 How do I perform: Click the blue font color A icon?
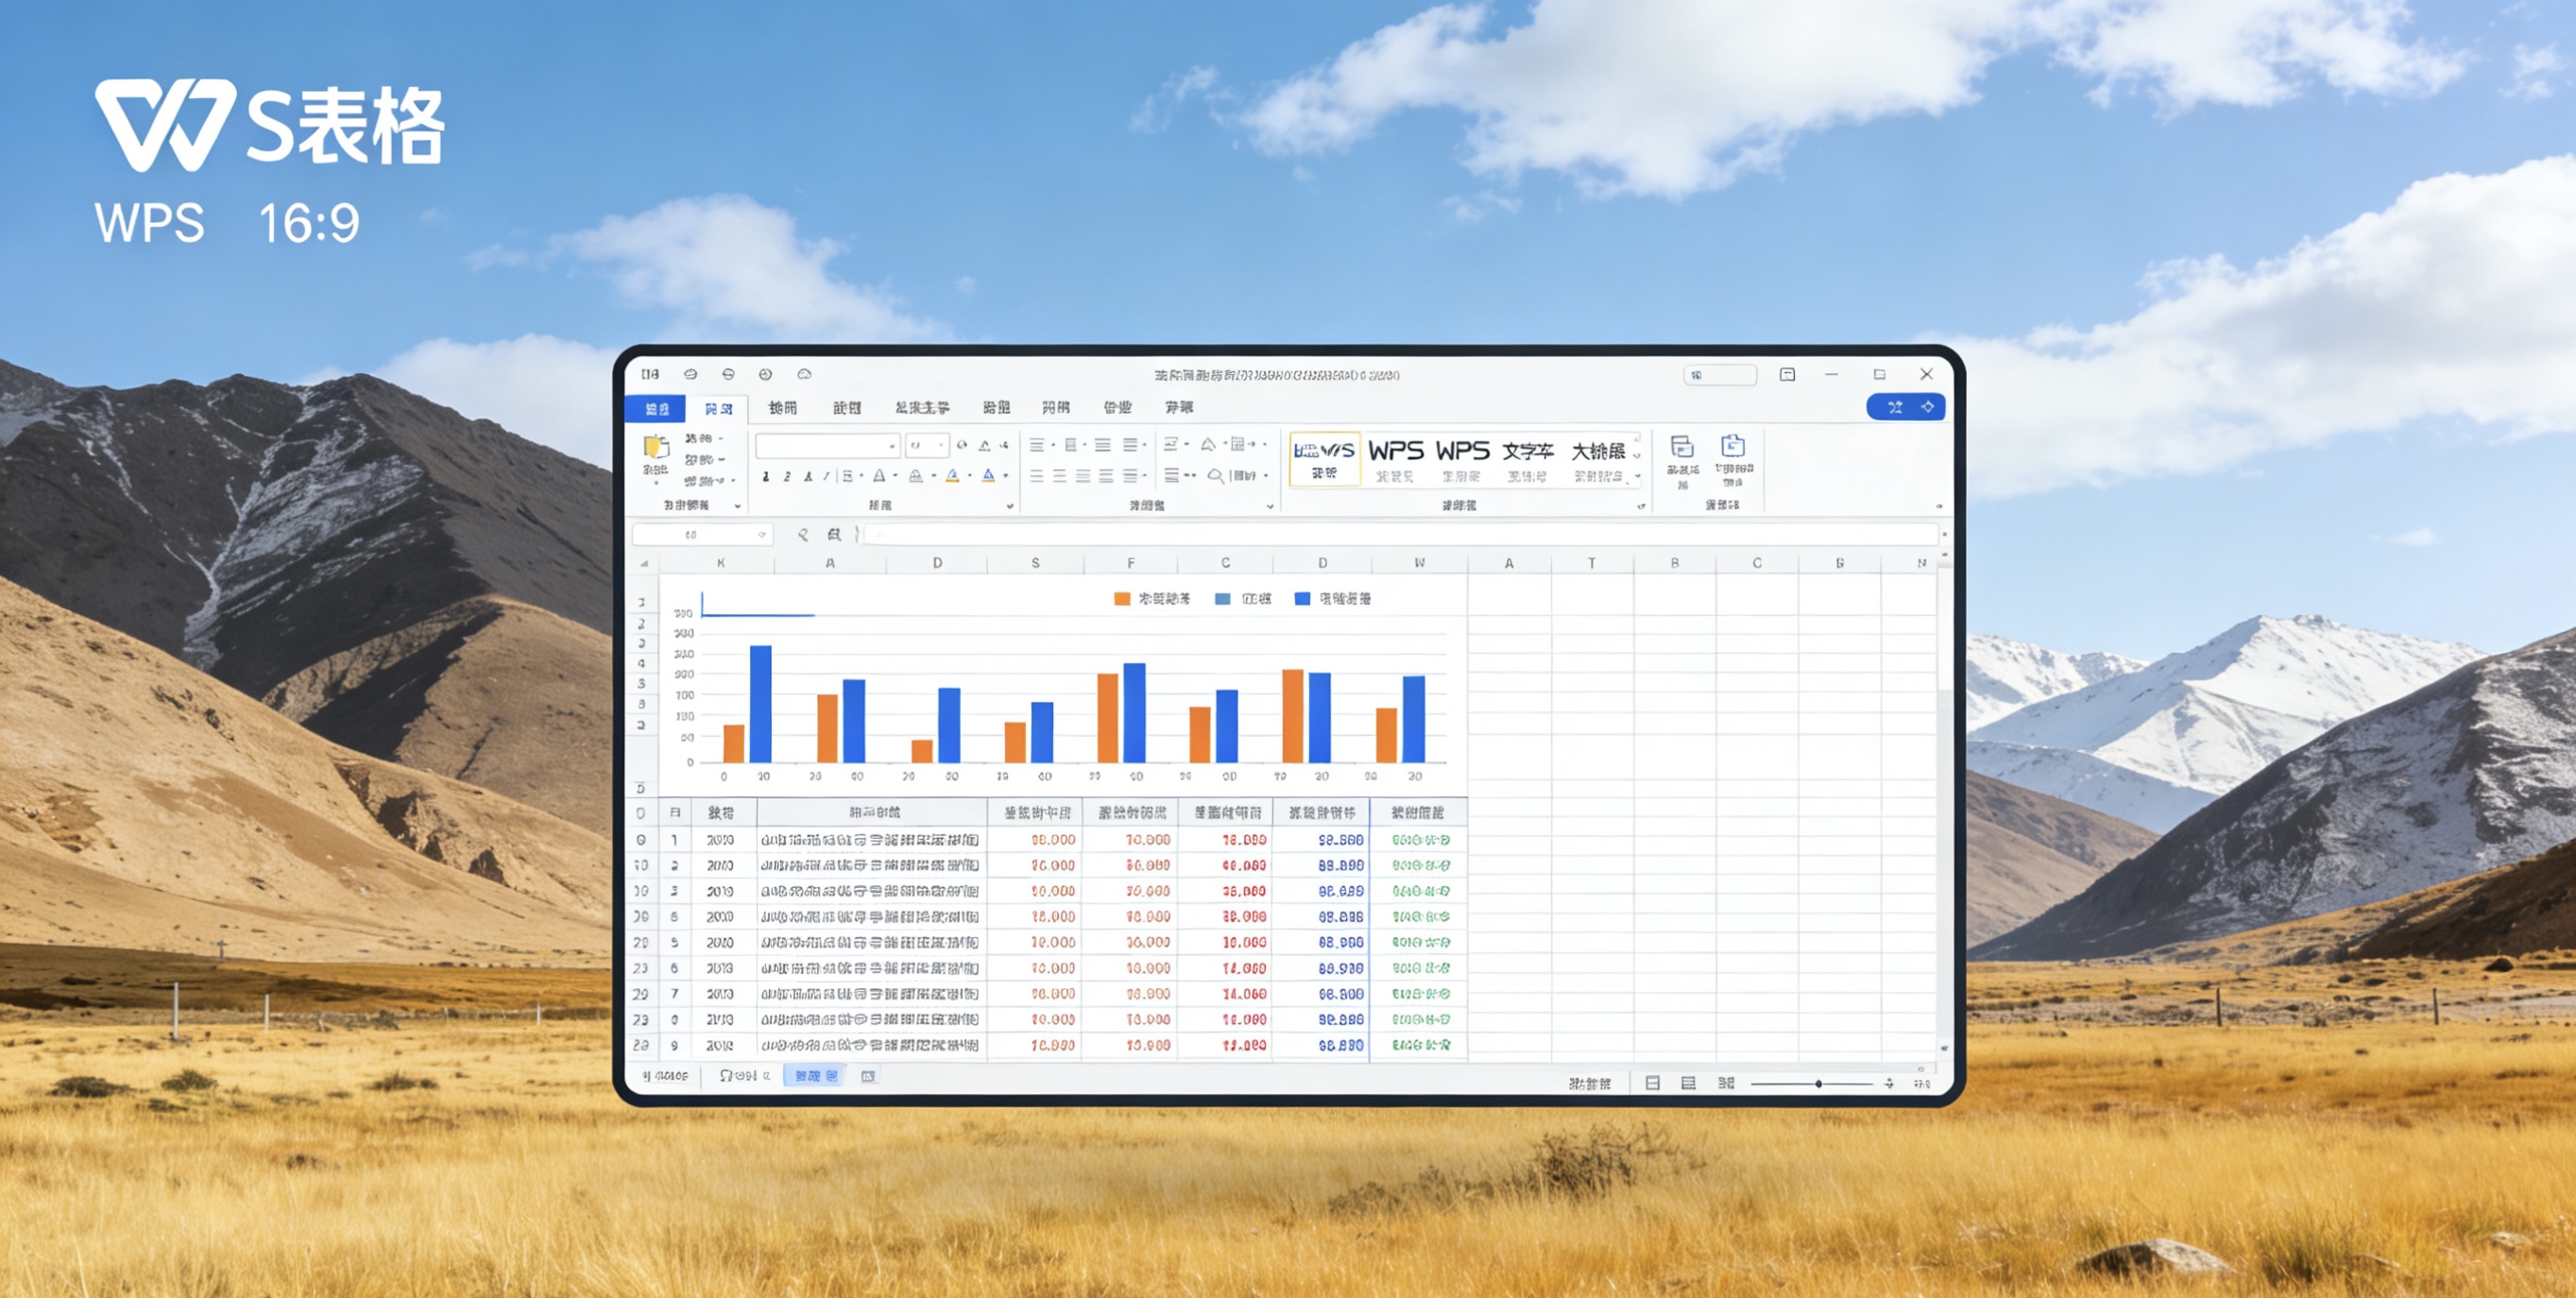(x=988, y=476)
